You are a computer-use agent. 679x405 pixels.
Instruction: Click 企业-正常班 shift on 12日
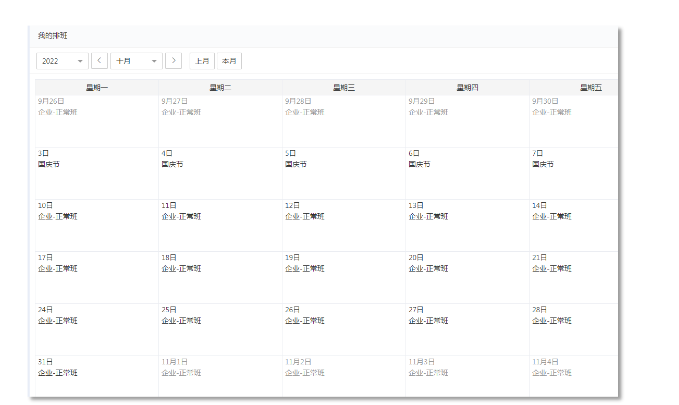pyautogui.click(x=304, y=216)
